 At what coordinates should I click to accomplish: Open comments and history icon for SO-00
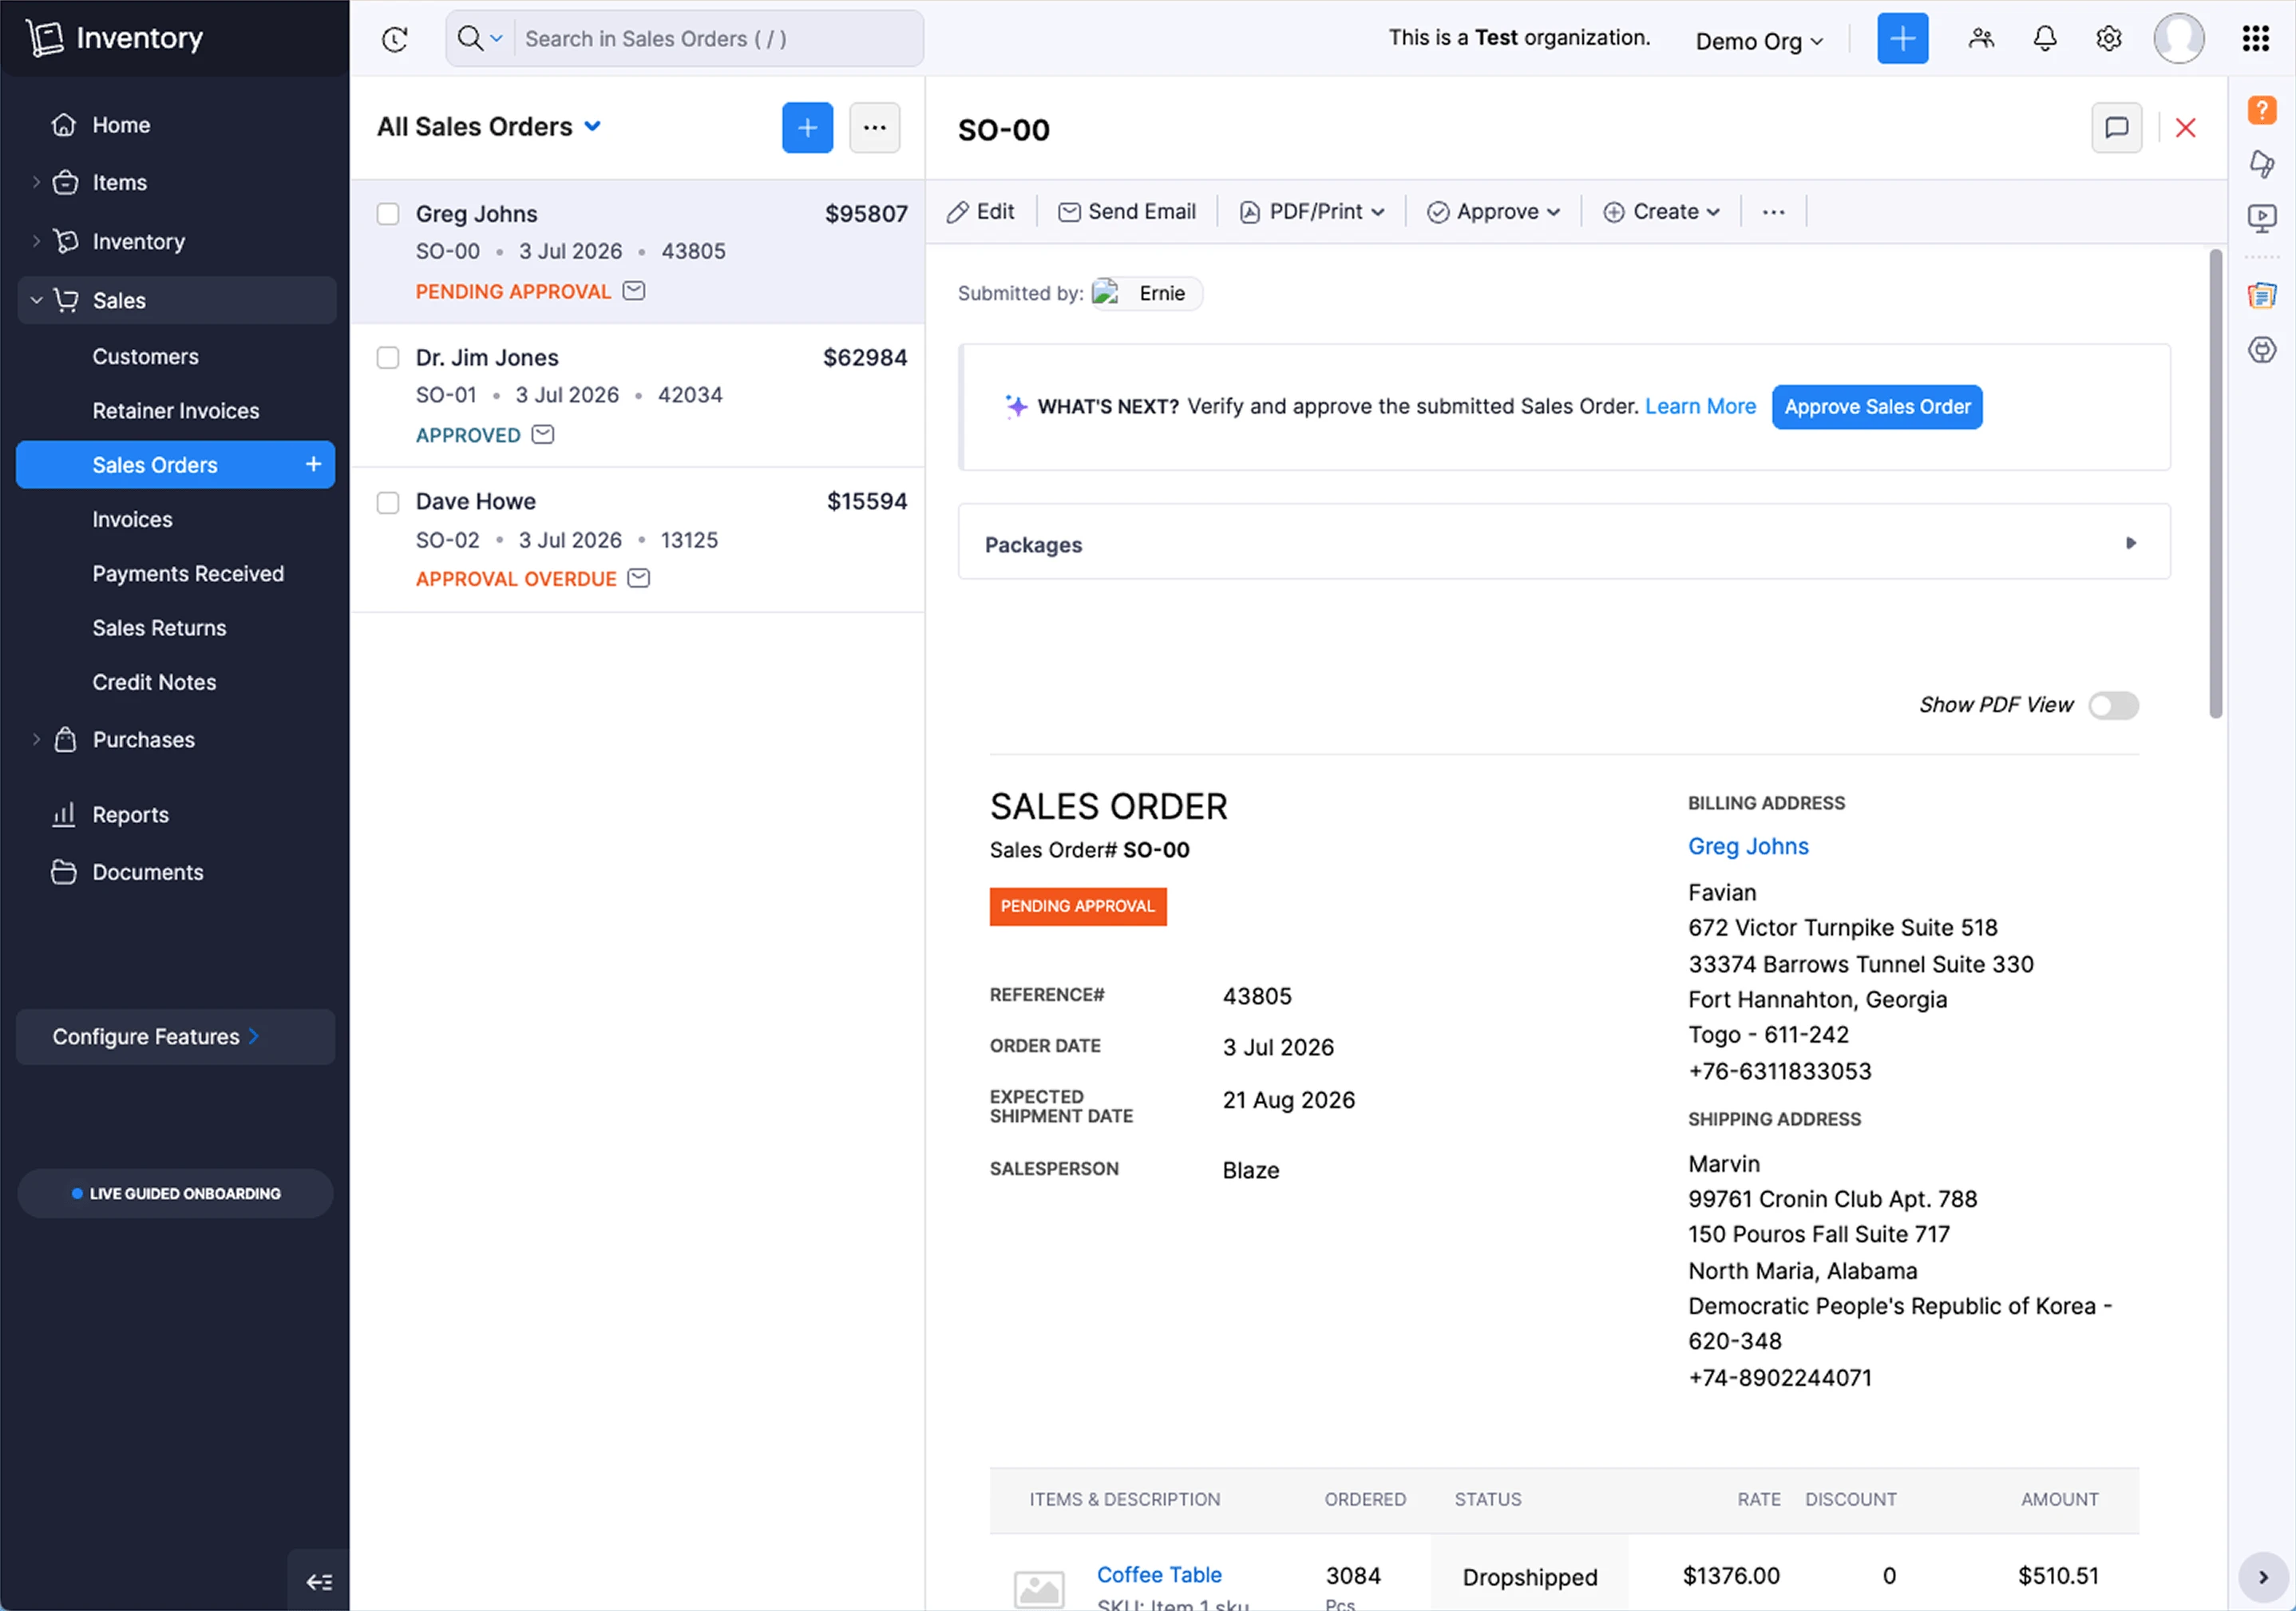[x=2116, y=128]
